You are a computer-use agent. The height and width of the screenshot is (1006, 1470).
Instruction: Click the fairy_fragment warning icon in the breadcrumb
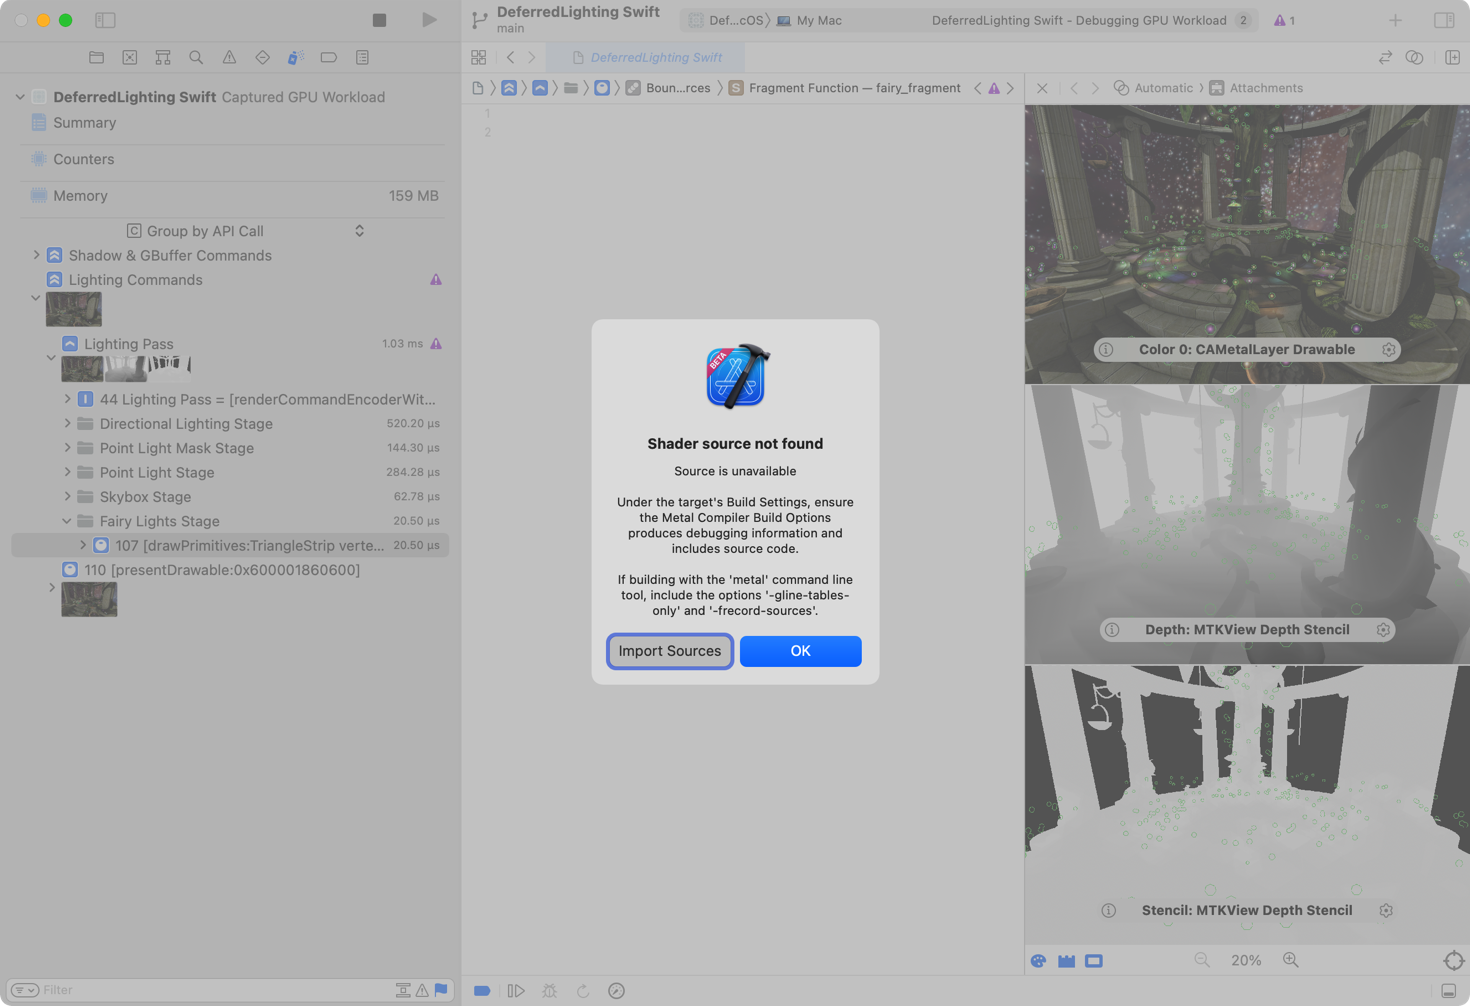(x=993, y=88)
